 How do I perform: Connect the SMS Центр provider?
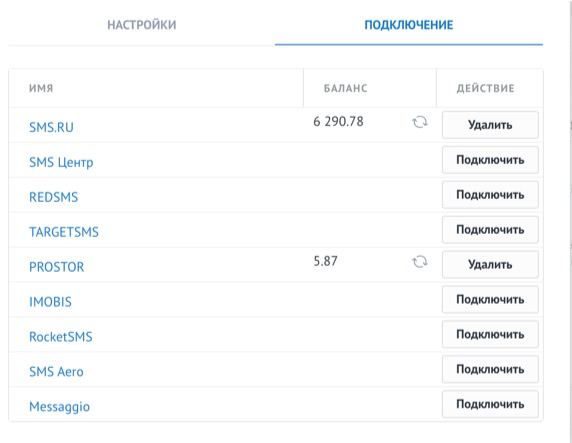click(x=490, y=160)
